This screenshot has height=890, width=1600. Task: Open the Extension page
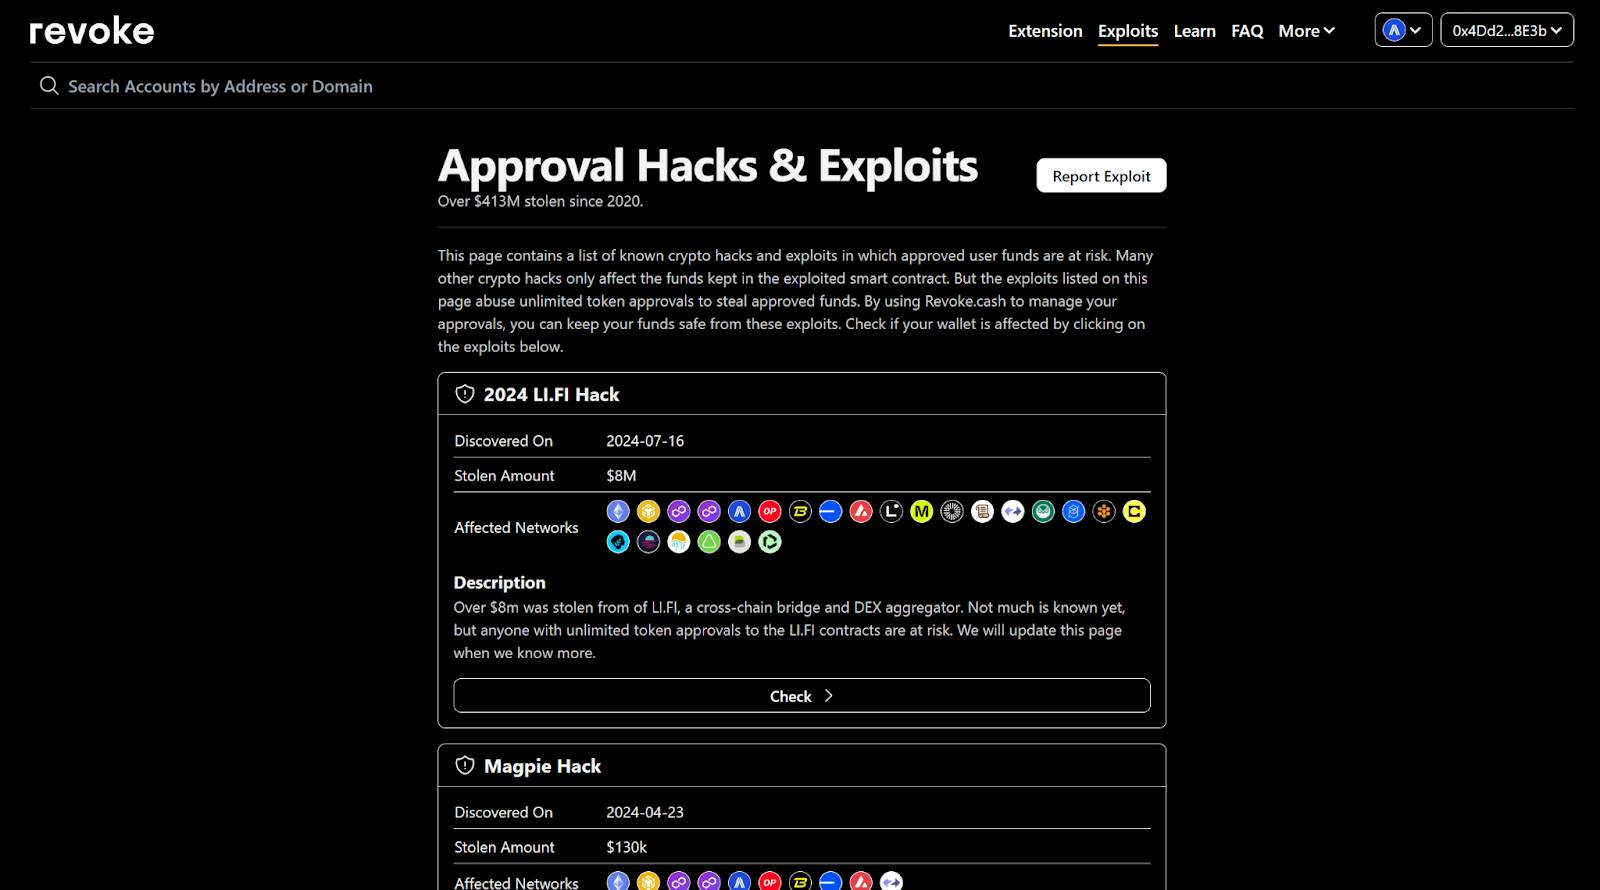[1045, 31]
